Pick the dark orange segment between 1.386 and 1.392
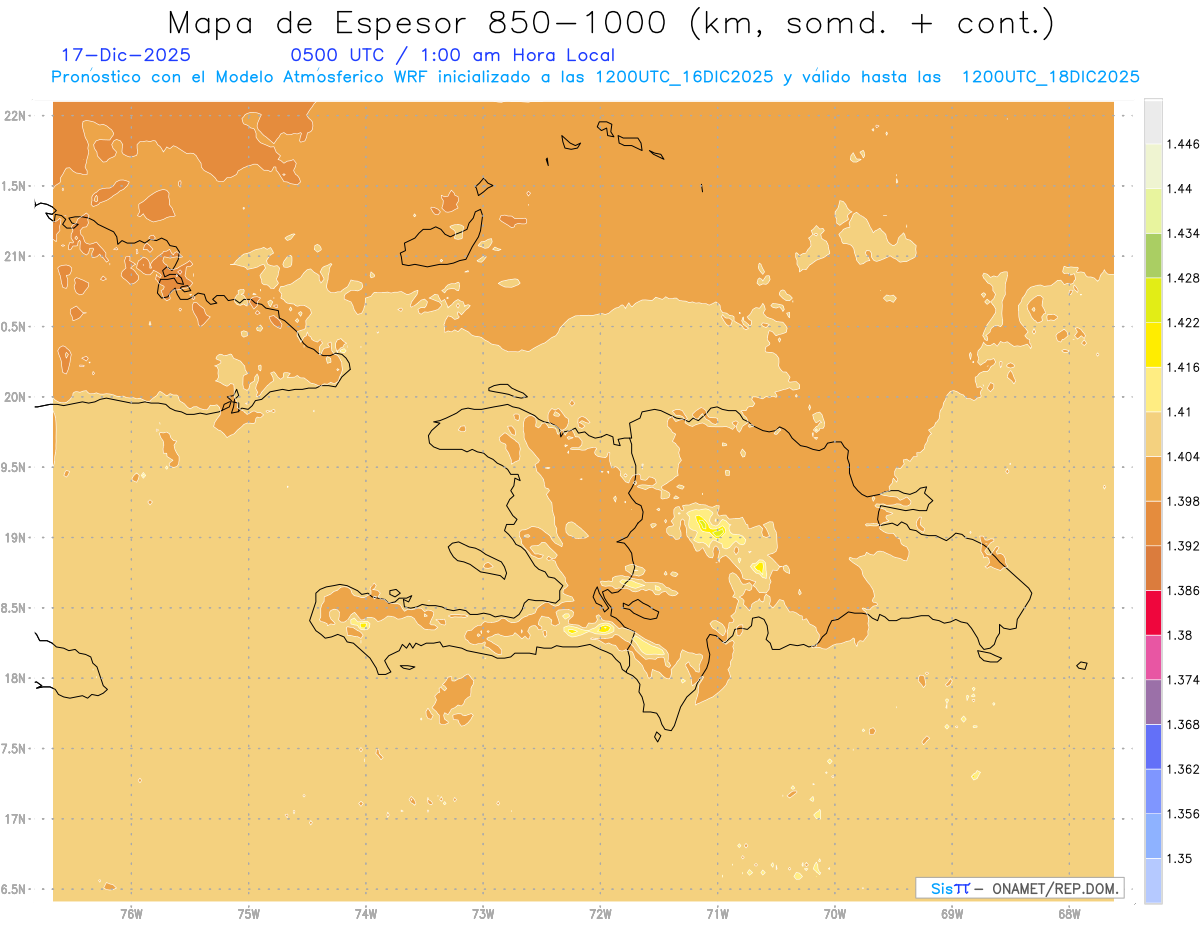The height and width of the screenshot is (927, 1200). (x=1153, y=568)
